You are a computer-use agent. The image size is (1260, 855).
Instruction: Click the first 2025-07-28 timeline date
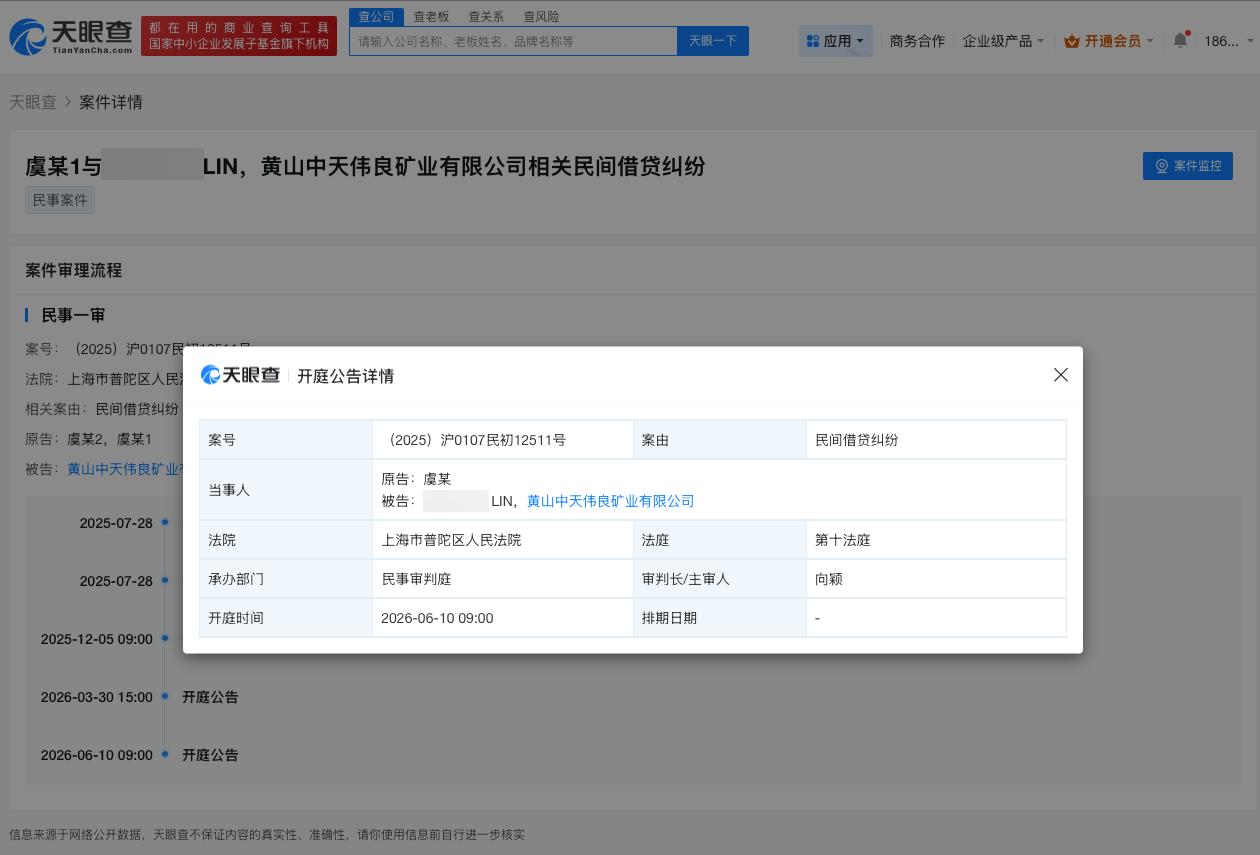pos(116,523)
